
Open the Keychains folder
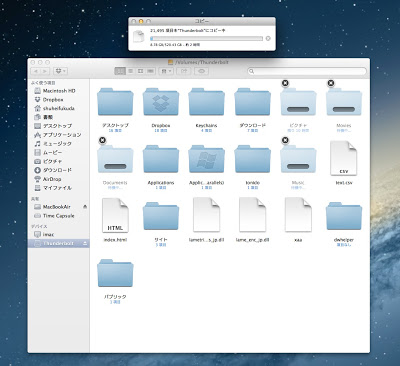pyautogui.click(x=206, y=102)
